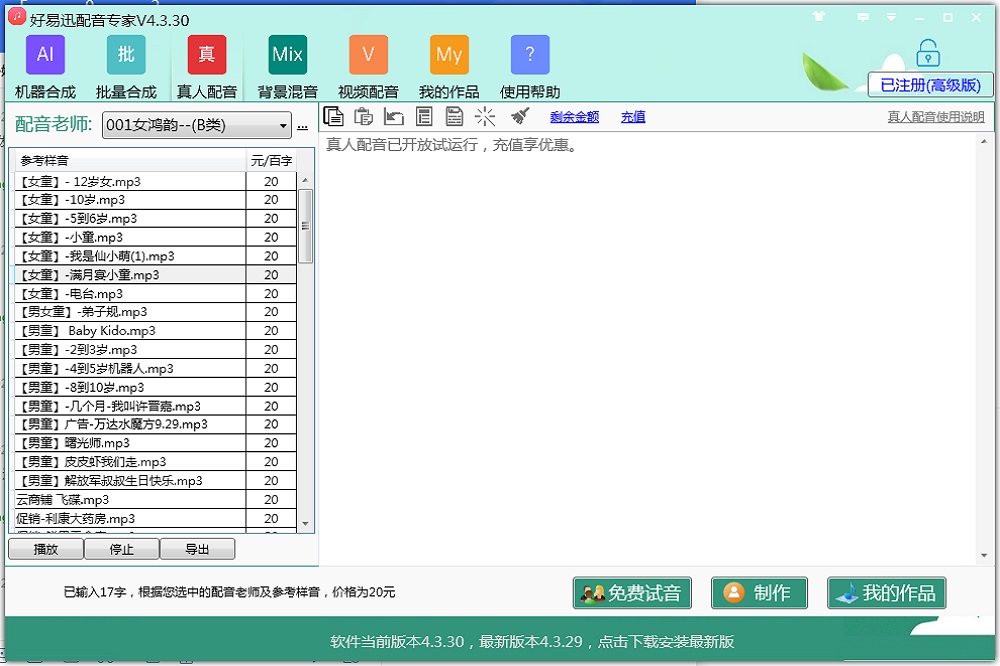Viewport: 1000px width, 666px height.
Task: Click the 参考样音 column header
Action: [x=131, y=161]
